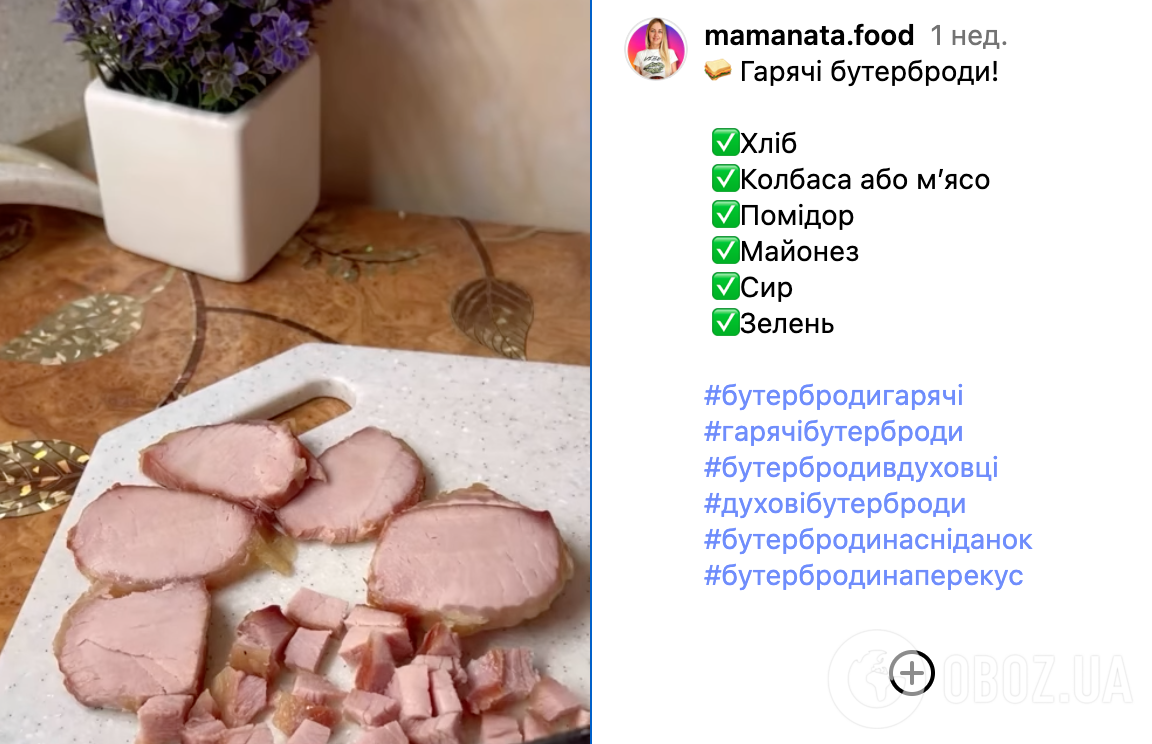1152x744 pixels.
Task: Open hashtag #бутербродигарячі
Action: (x=833, y=395)
